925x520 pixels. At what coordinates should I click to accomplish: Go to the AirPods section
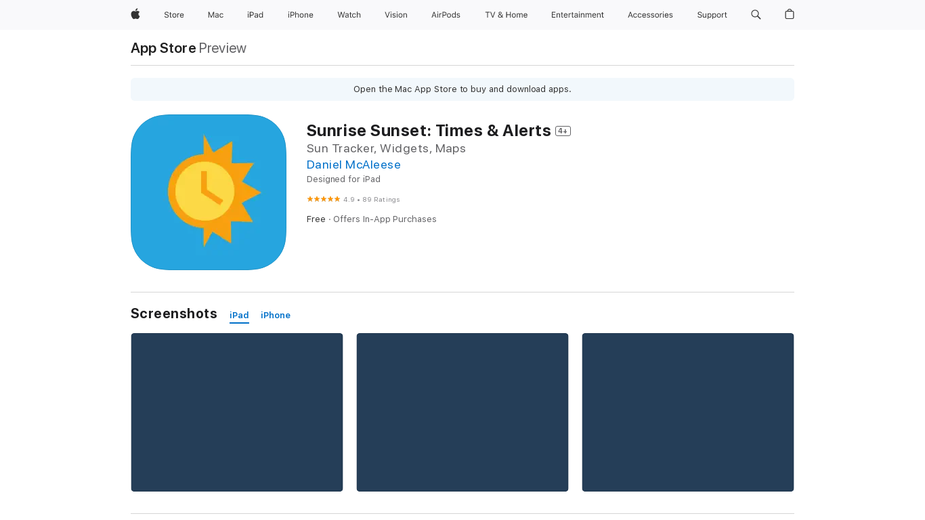tap(445, 15)
